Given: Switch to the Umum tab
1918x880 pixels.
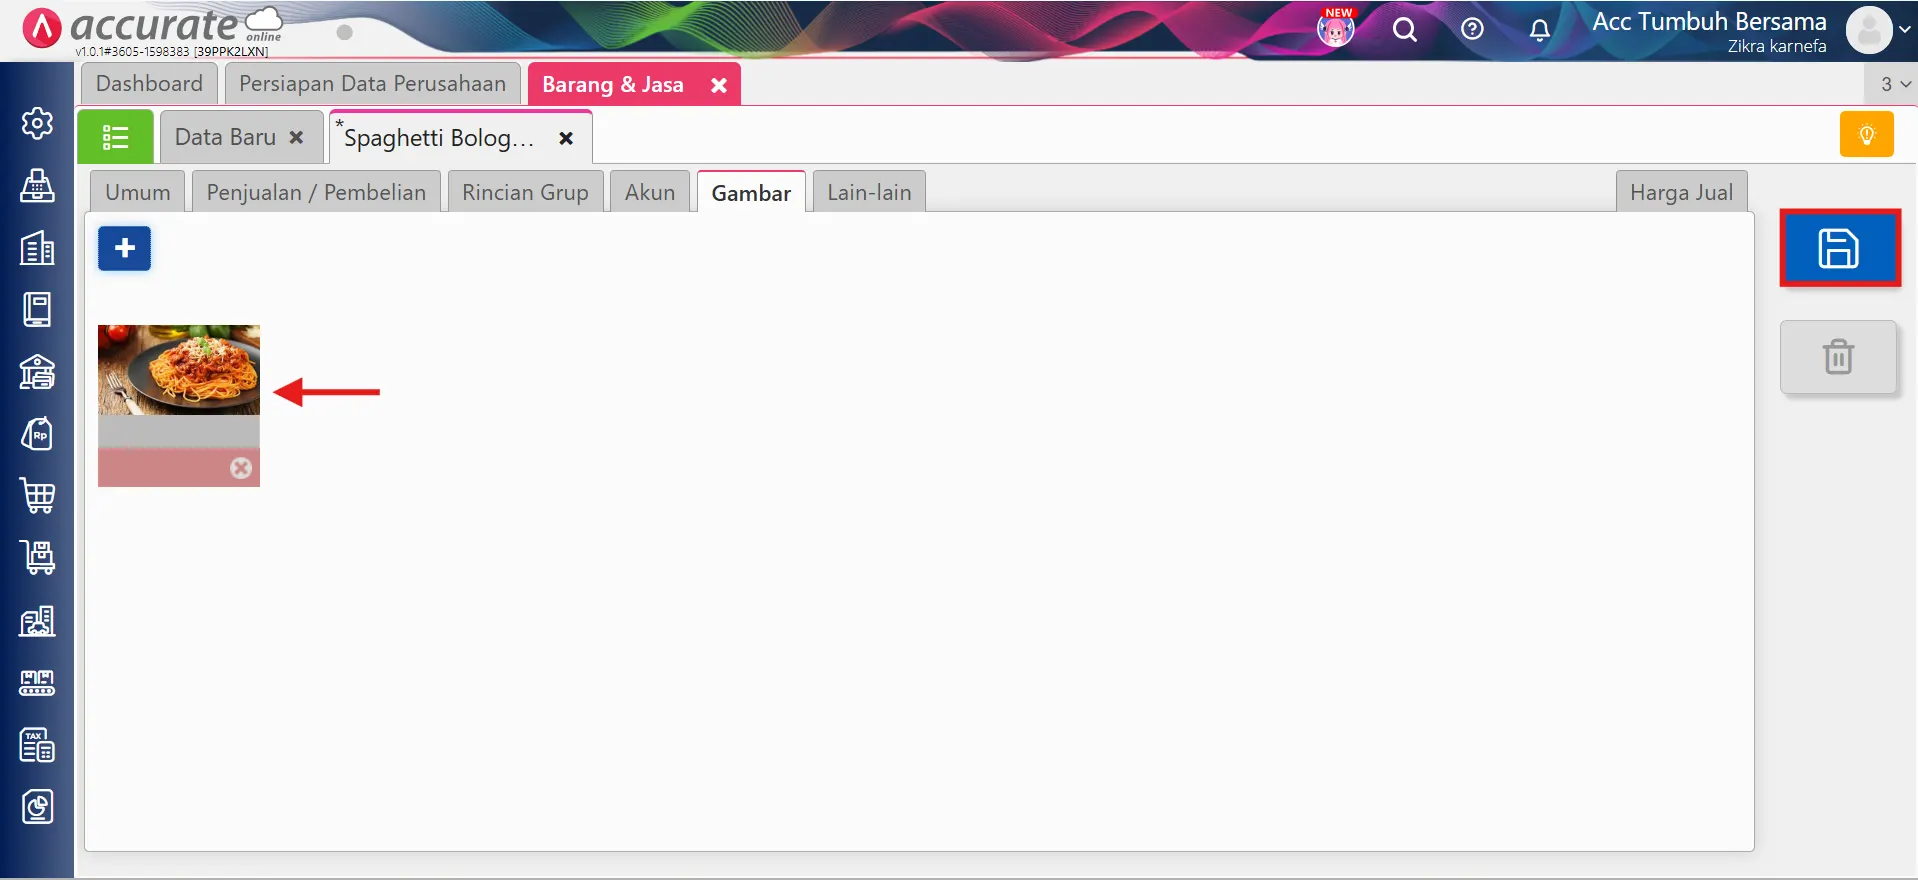Looking at the screenshot, I should (x=137, y=192).
